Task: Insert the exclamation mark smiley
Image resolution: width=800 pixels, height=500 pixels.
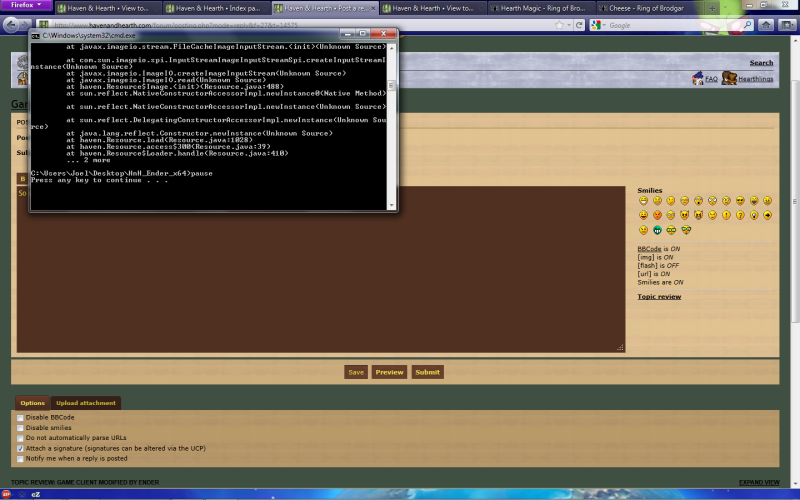Action: pos(726,215)
